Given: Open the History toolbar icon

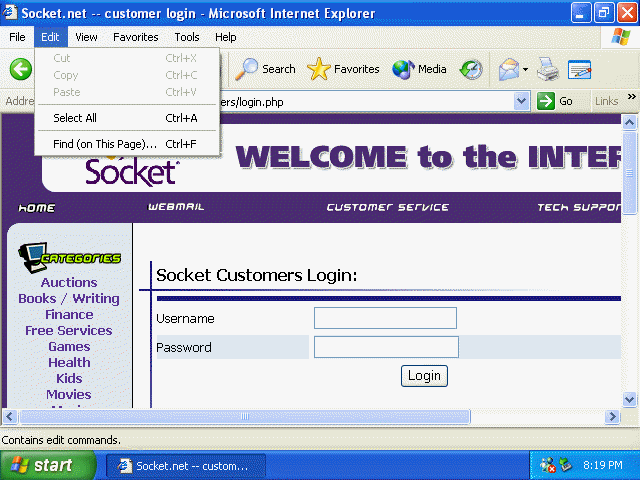Looking at the screenshot, I should point(471,69).
